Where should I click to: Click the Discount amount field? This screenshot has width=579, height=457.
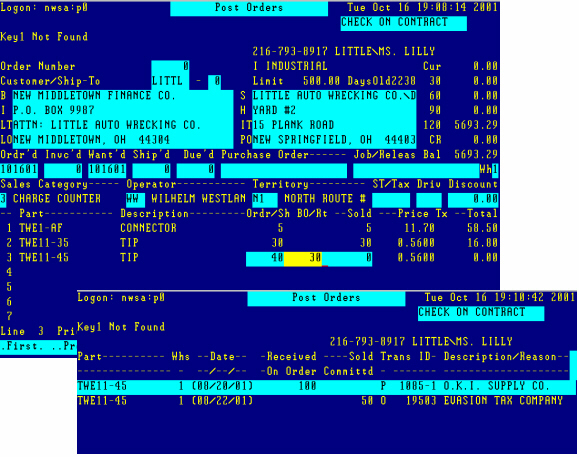(x=473, y=199)
